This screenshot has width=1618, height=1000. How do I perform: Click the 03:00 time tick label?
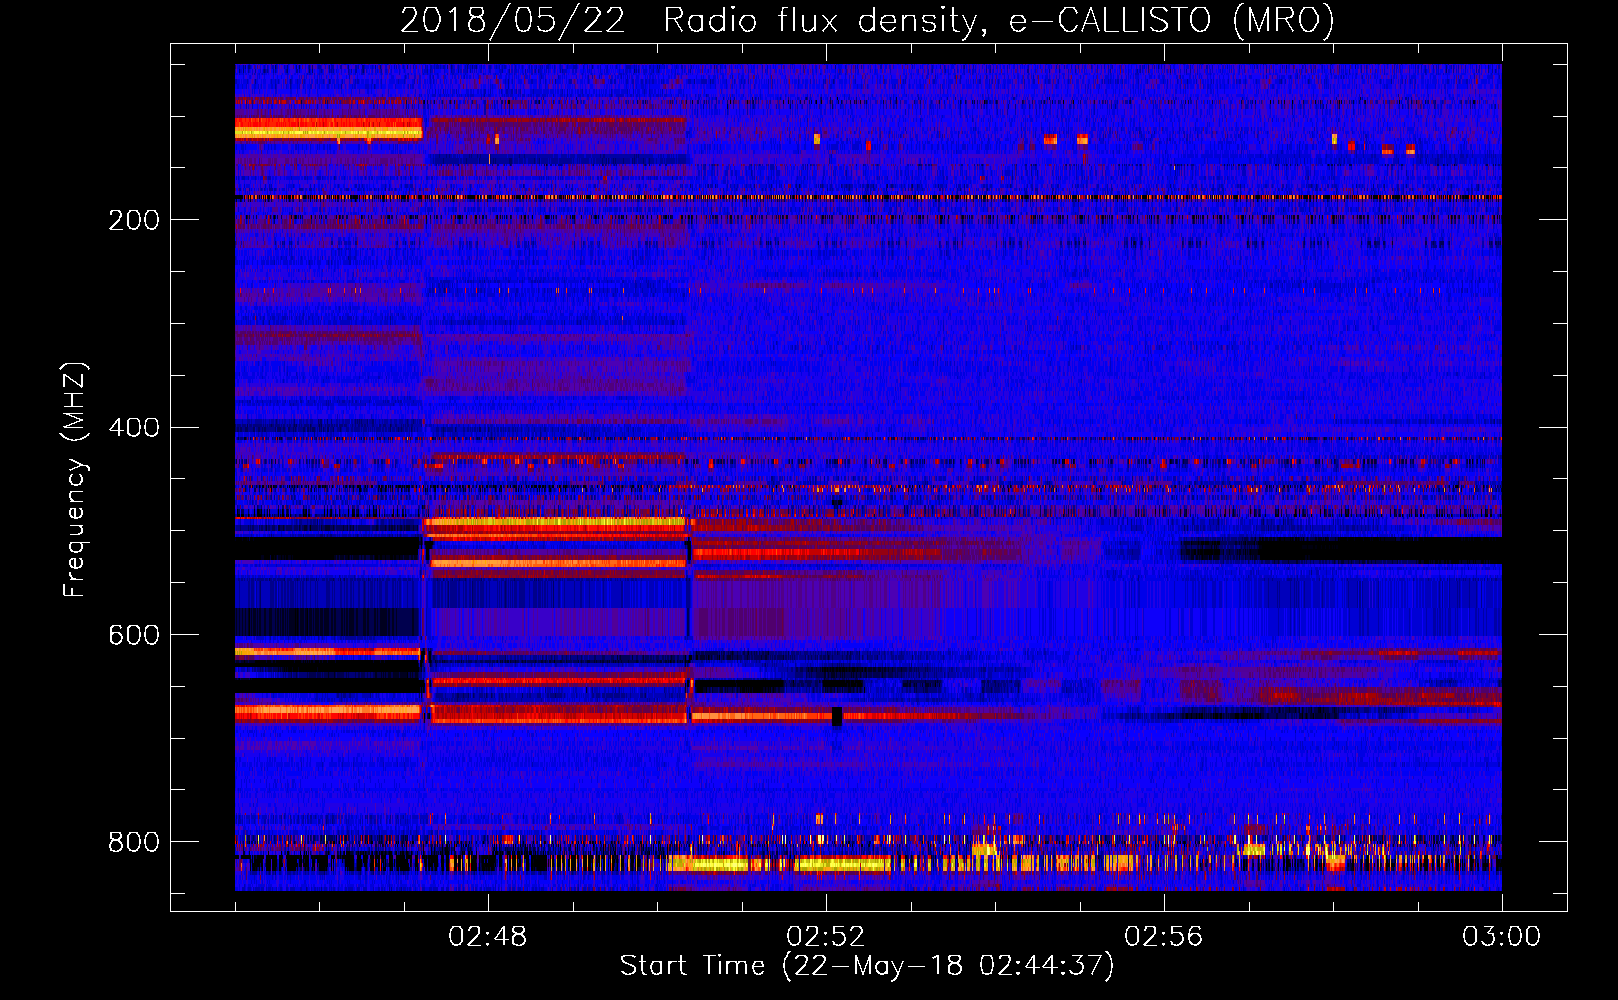pyautogui.click(x=1502, y=937)
